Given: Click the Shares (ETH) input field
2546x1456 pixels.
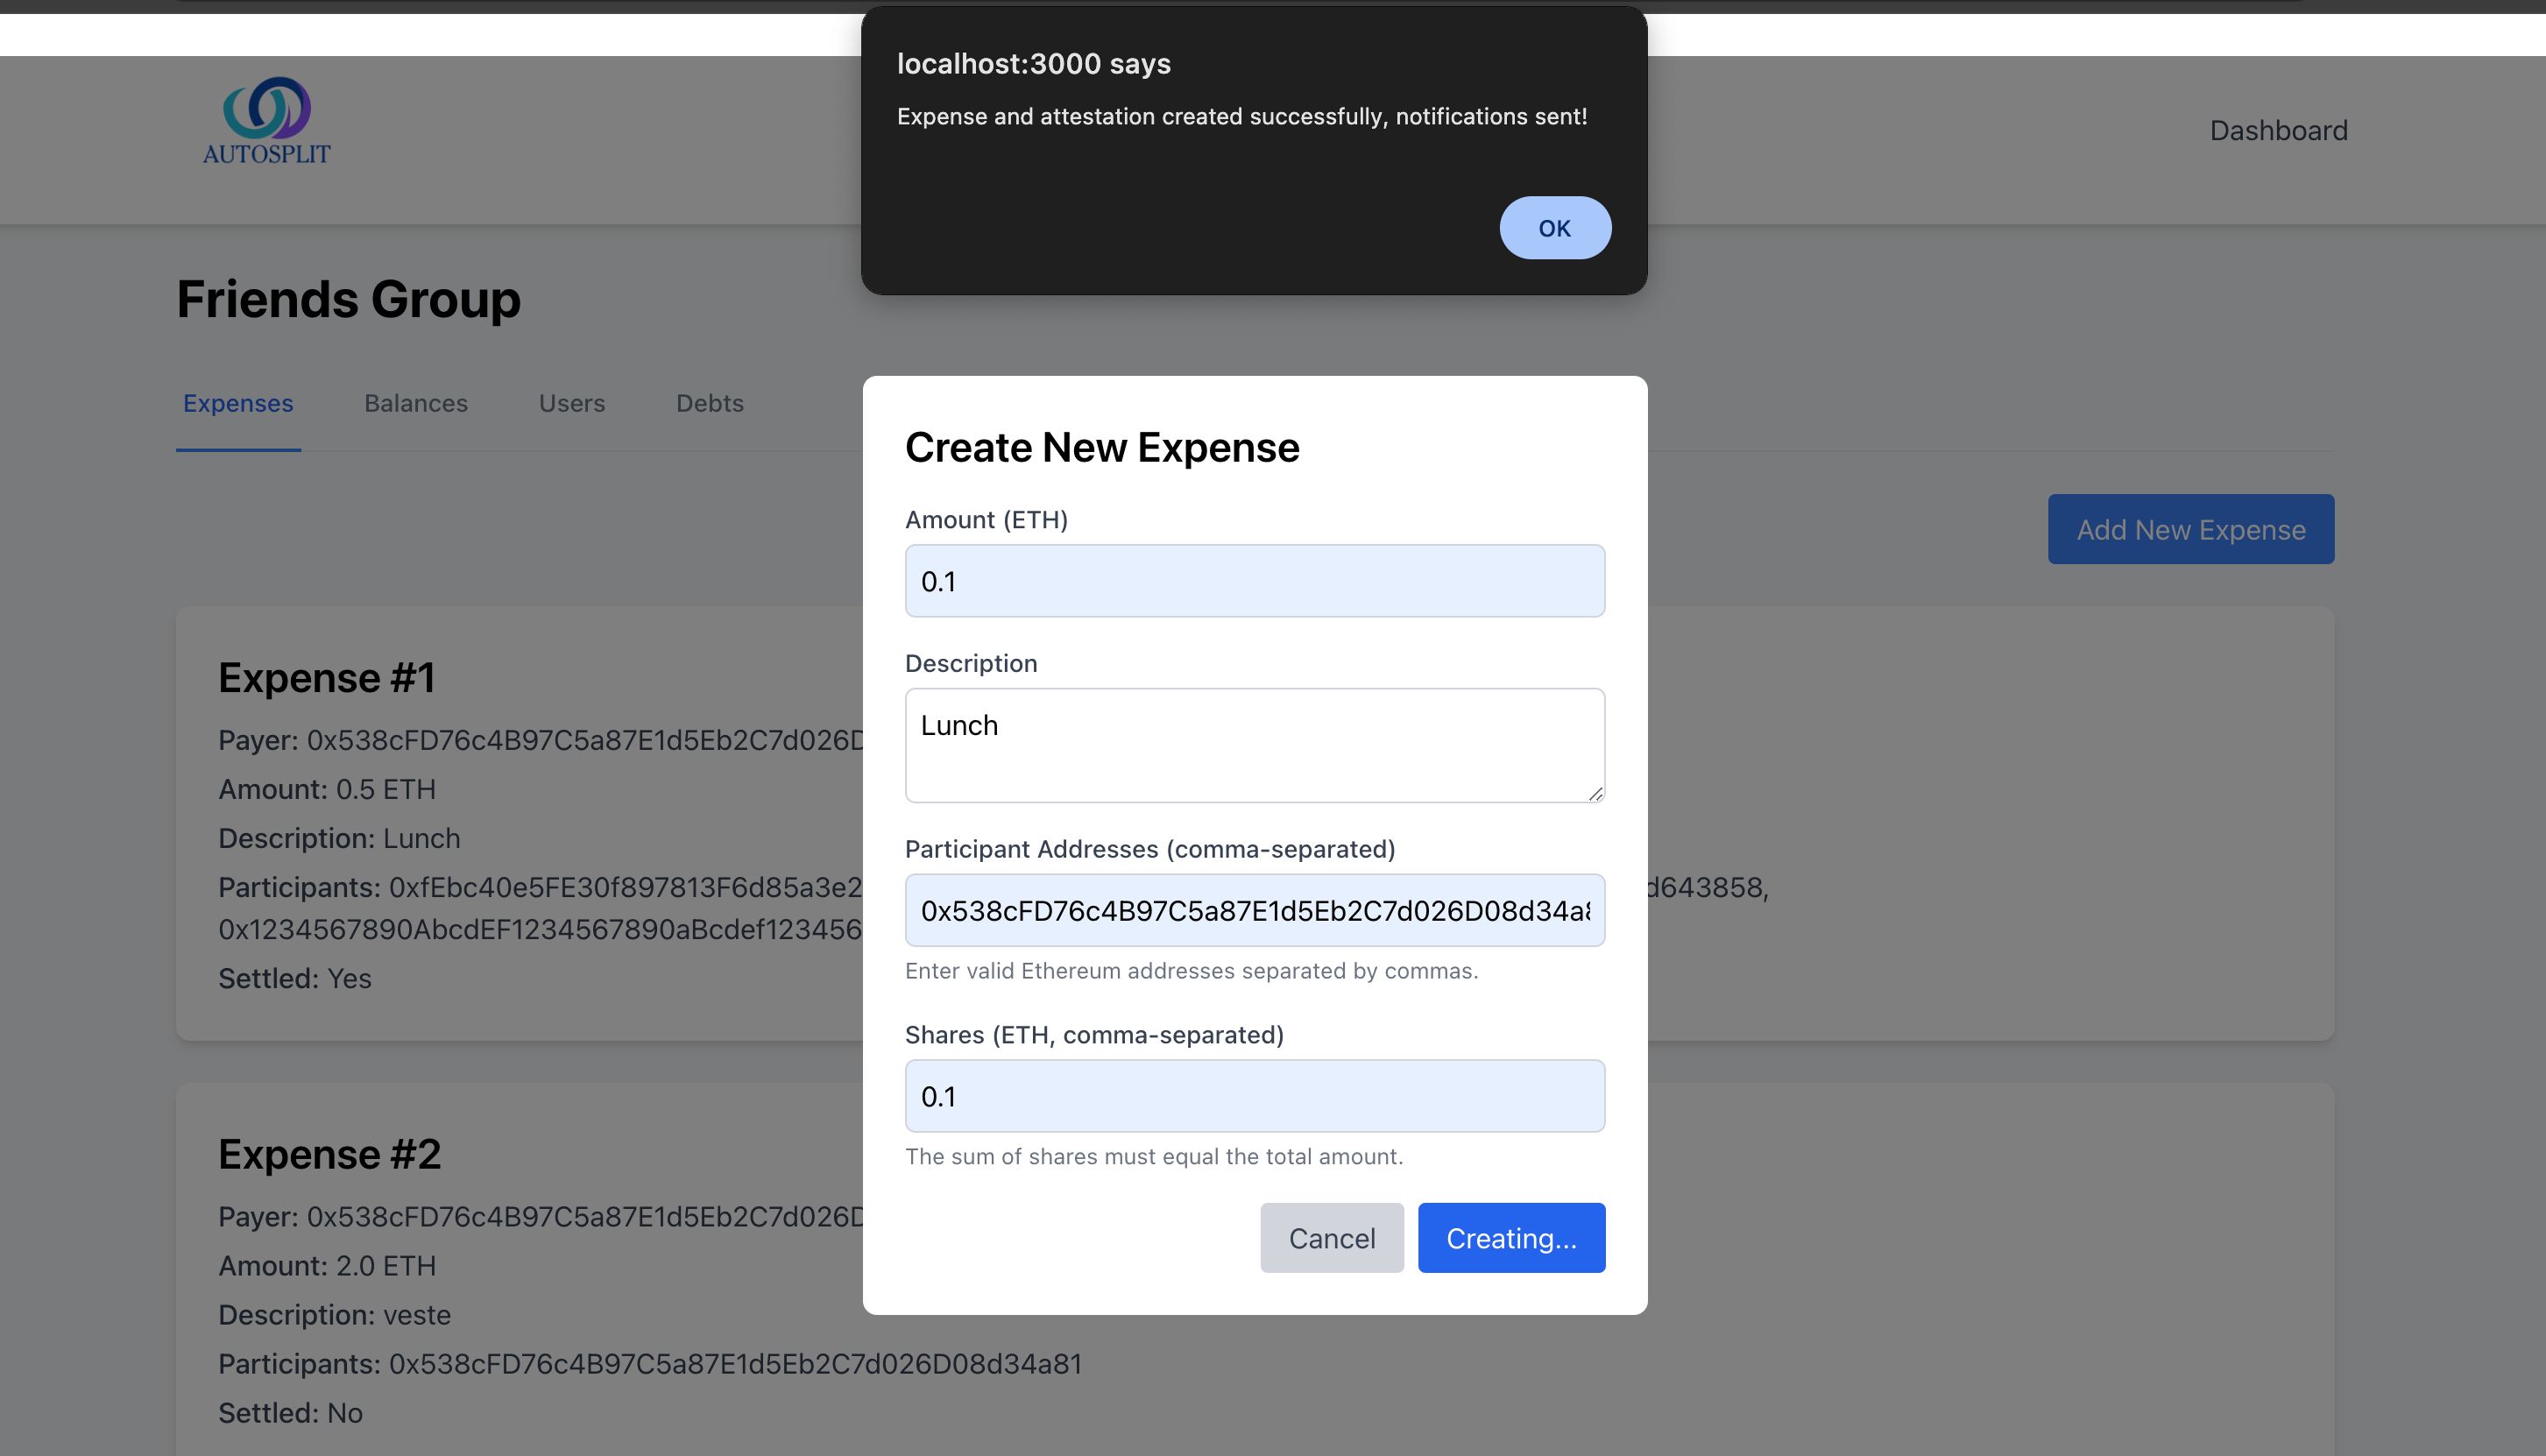Looking at the screenshot, I should (x=1254, y=1096).
